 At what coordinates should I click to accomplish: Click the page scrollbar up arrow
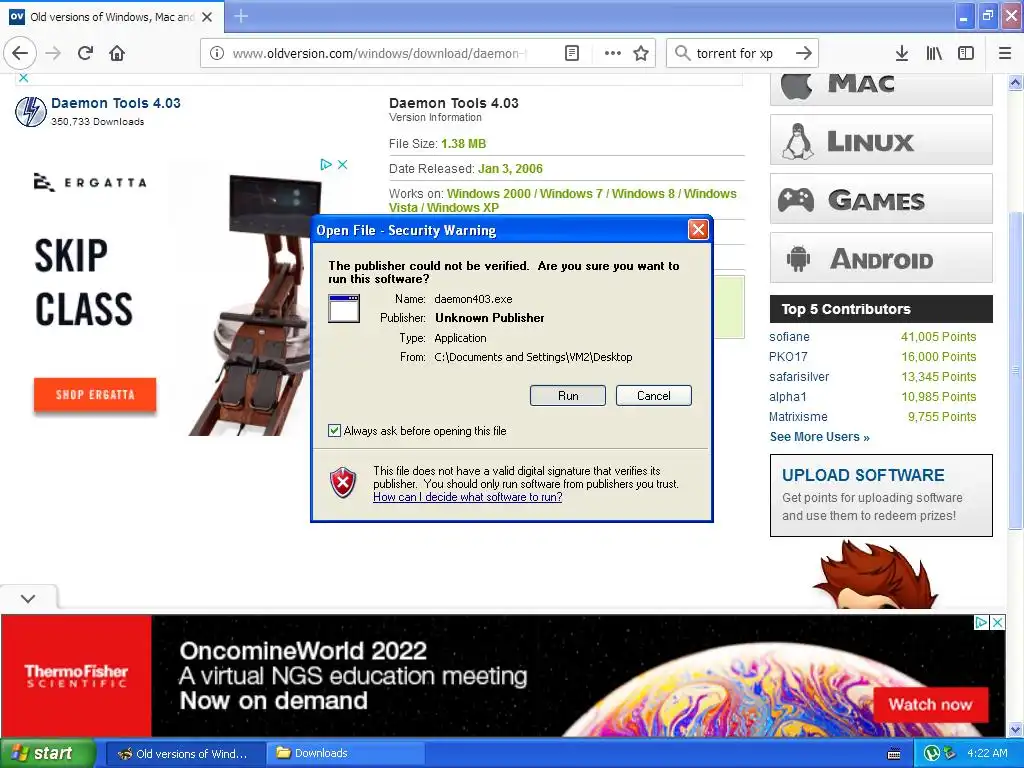[1016, 82]
